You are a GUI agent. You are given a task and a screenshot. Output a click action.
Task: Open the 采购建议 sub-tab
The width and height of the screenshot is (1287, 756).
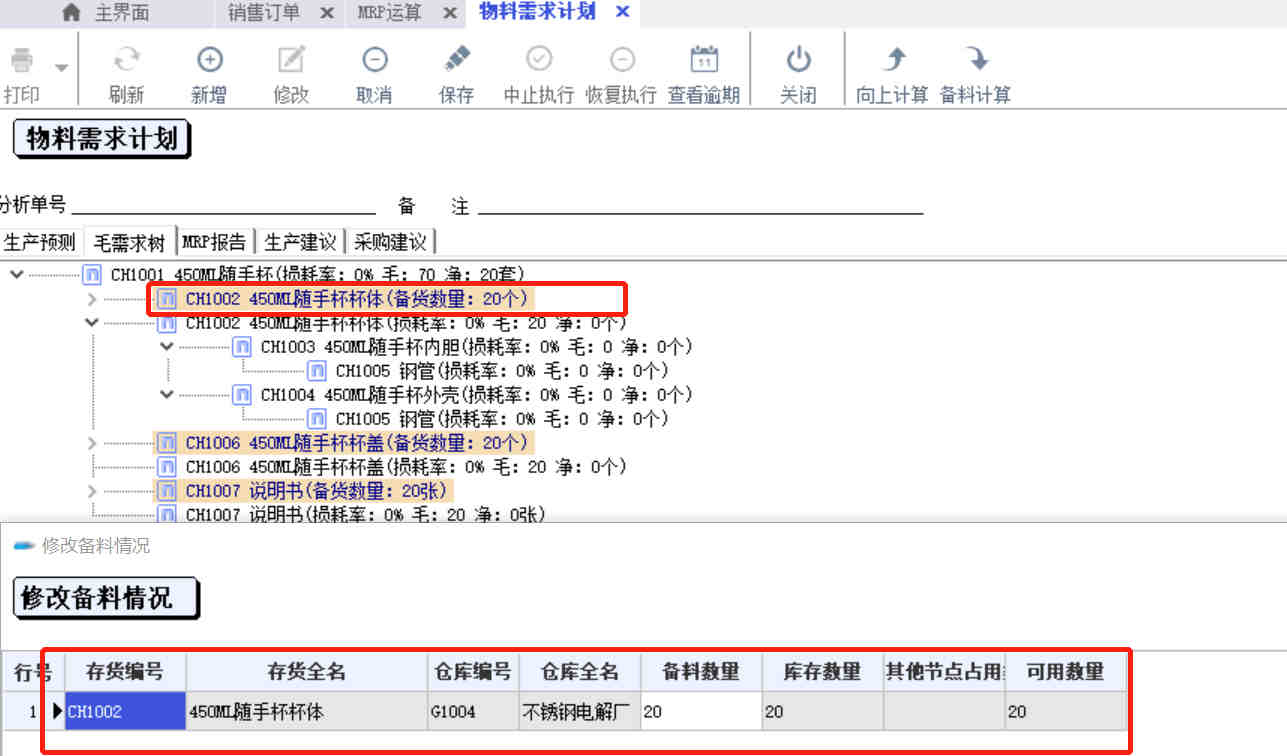(x=390, y=242)
